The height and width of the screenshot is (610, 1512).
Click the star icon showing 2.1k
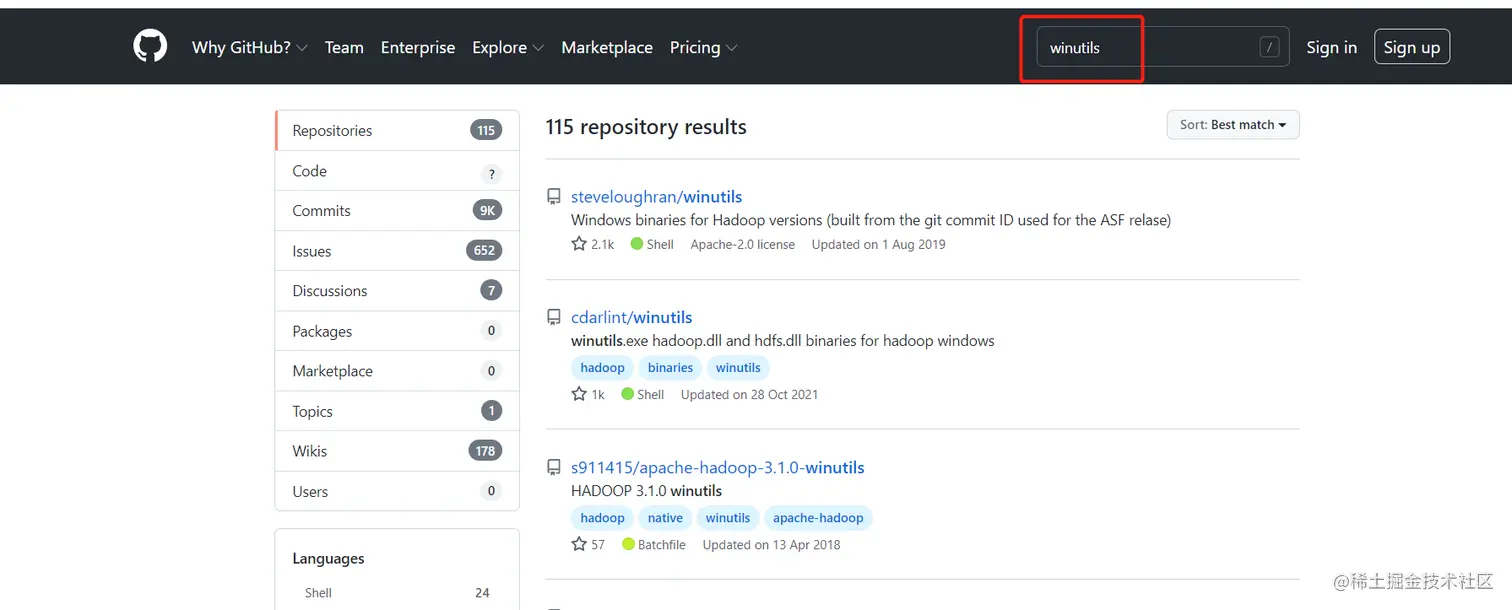click(x=579, y=244)
